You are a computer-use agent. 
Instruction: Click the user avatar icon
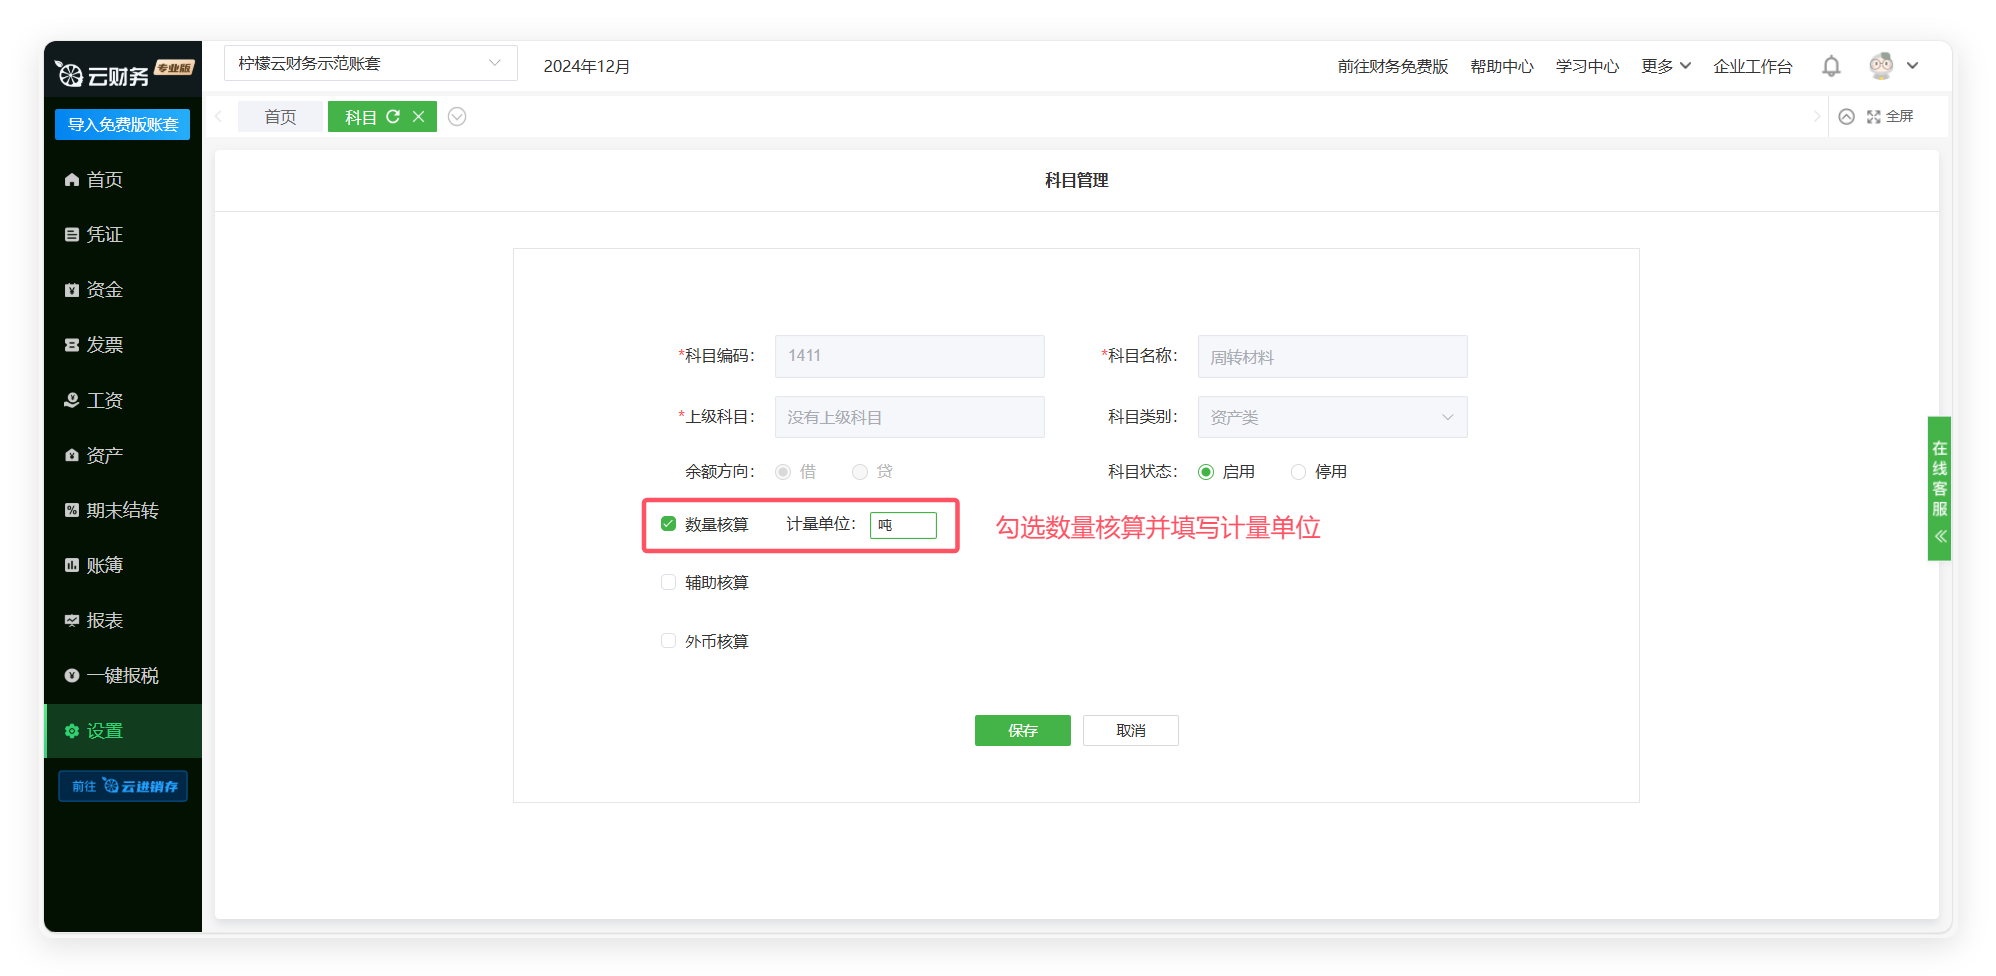point(1881,66)
